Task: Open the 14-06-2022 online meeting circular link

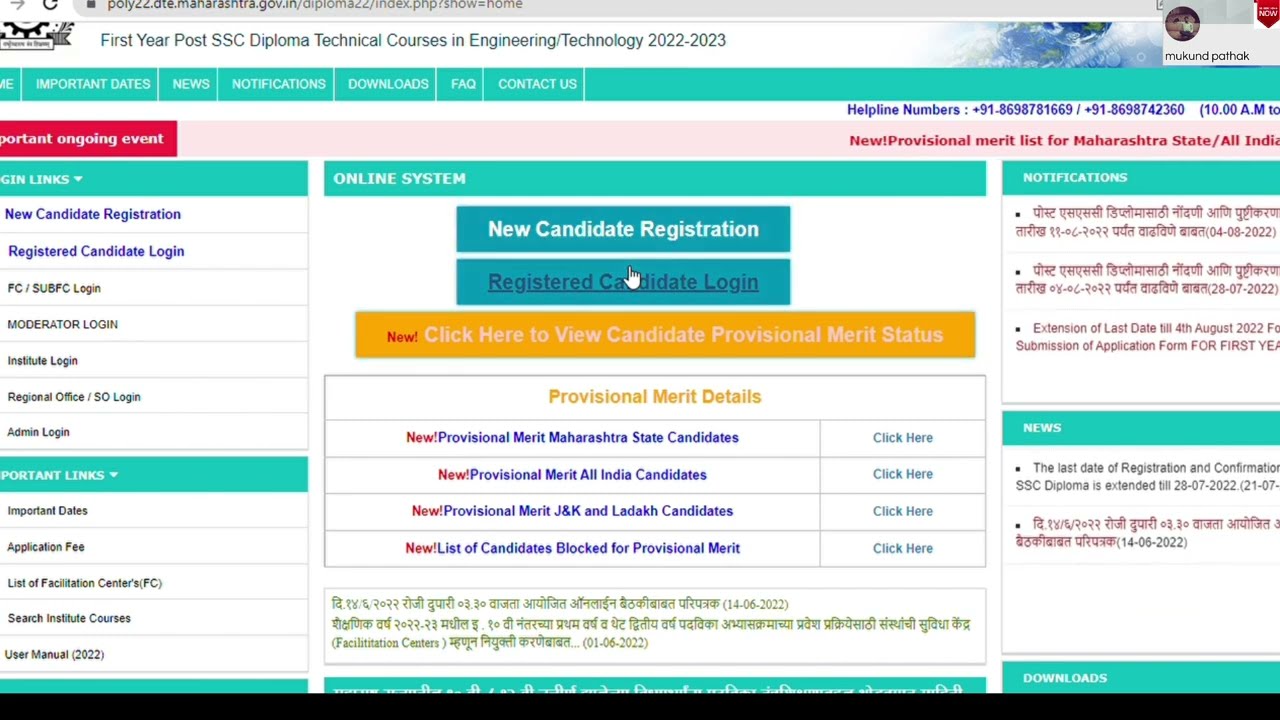Action: [560, 604]
